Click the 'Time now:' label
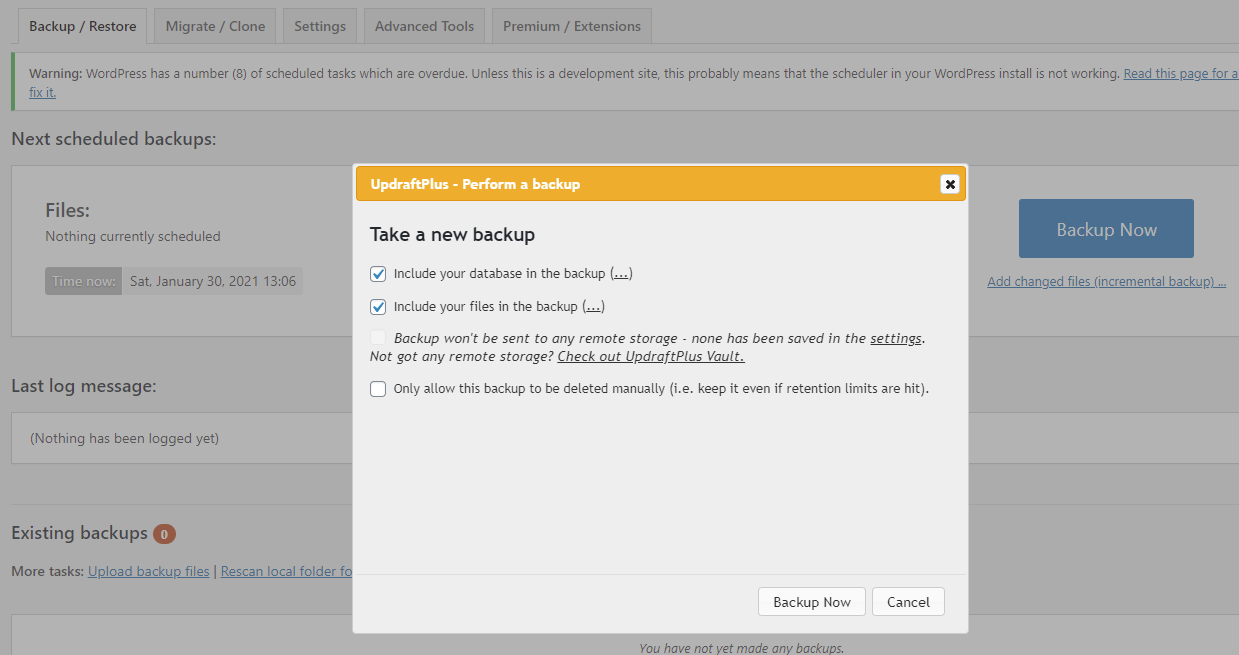The image size is (1239, 655). pyautogui.click(x=84, y=281)
